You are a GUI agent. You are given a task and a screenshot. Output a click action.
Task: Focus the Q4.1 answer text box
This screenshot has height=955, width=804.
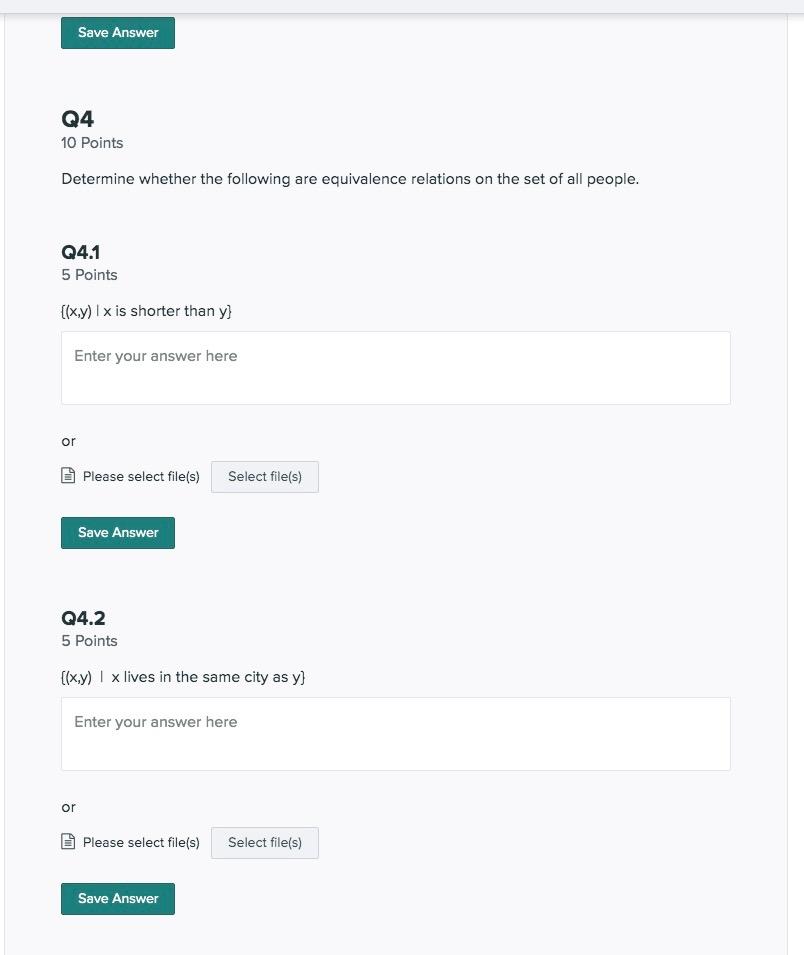pos(396,368)
